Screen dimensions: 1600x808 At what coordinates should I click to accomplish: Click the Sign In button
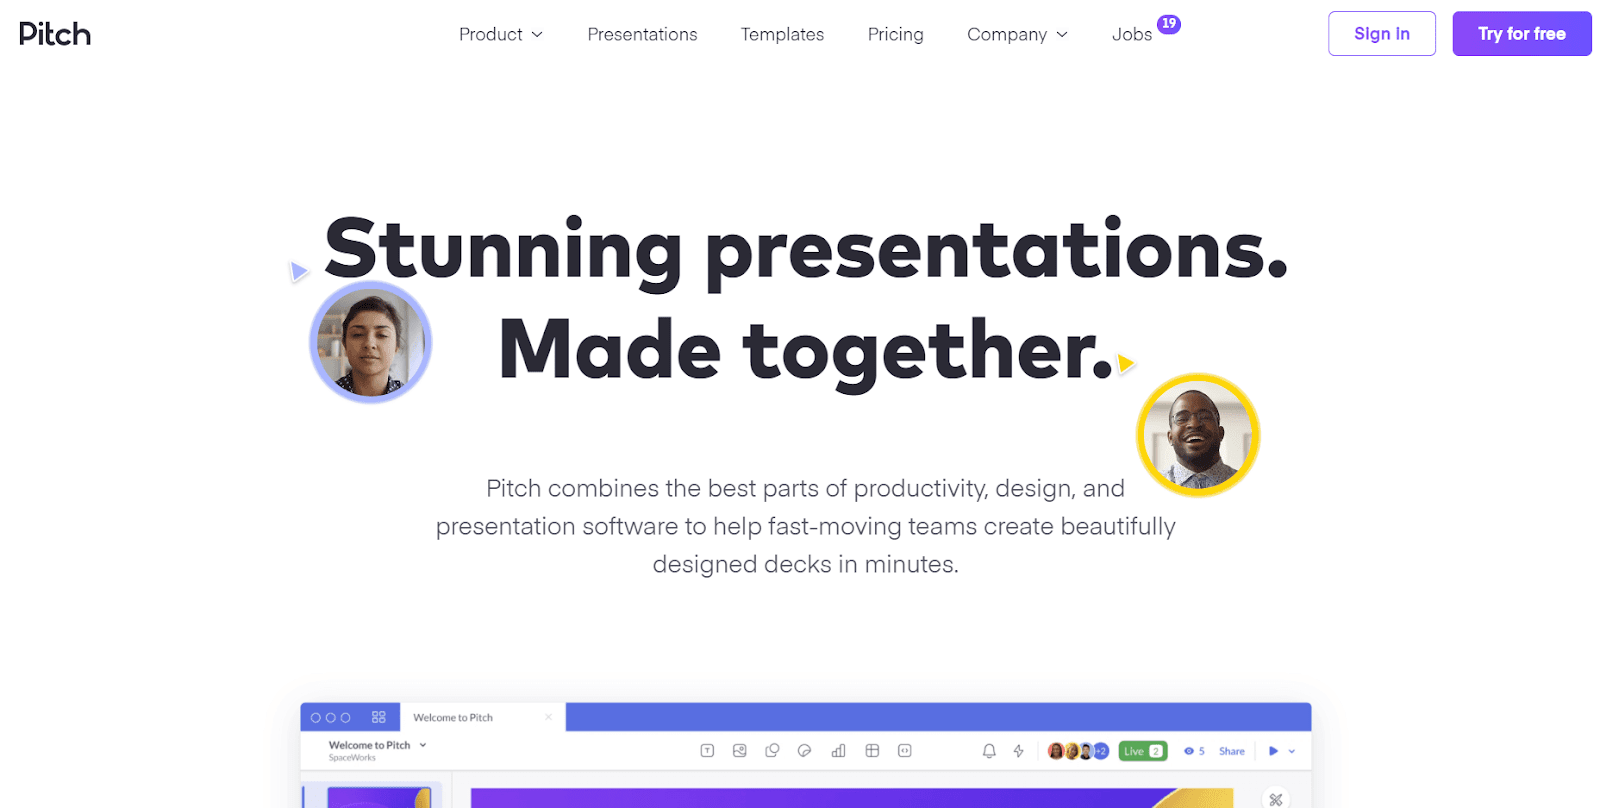[1381, 34]
